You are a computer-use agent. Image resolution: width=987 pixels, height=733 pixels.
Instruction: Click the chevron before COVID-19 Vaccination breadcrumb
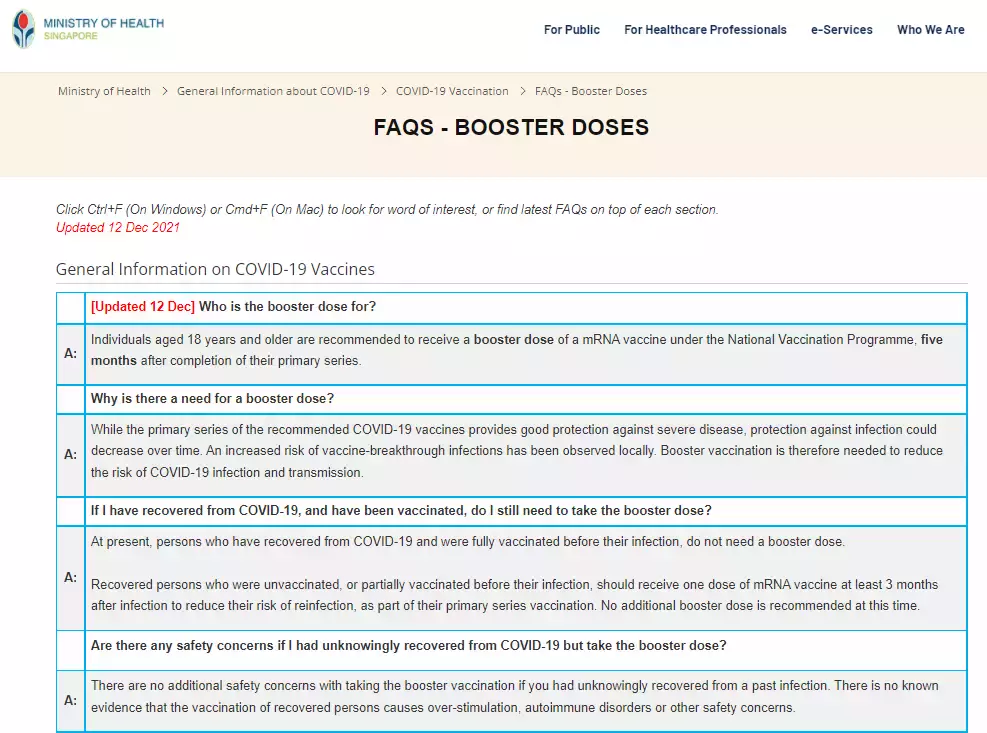pos(383,91)
